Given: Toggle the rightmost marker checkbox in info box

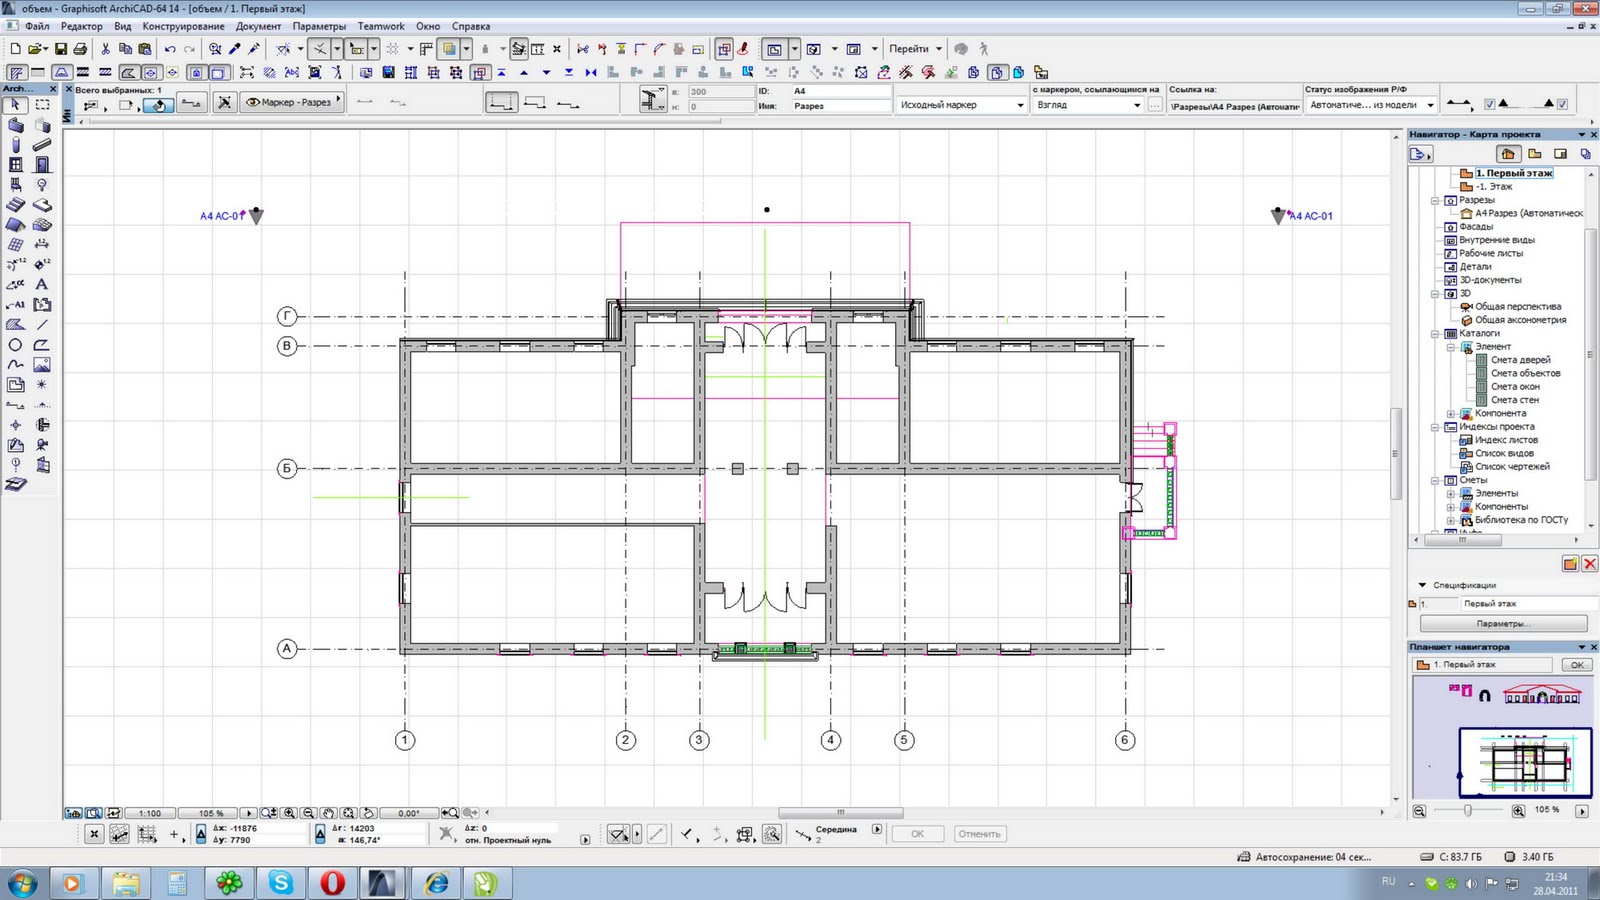Looking at the screenshot, I should 1562,104.
